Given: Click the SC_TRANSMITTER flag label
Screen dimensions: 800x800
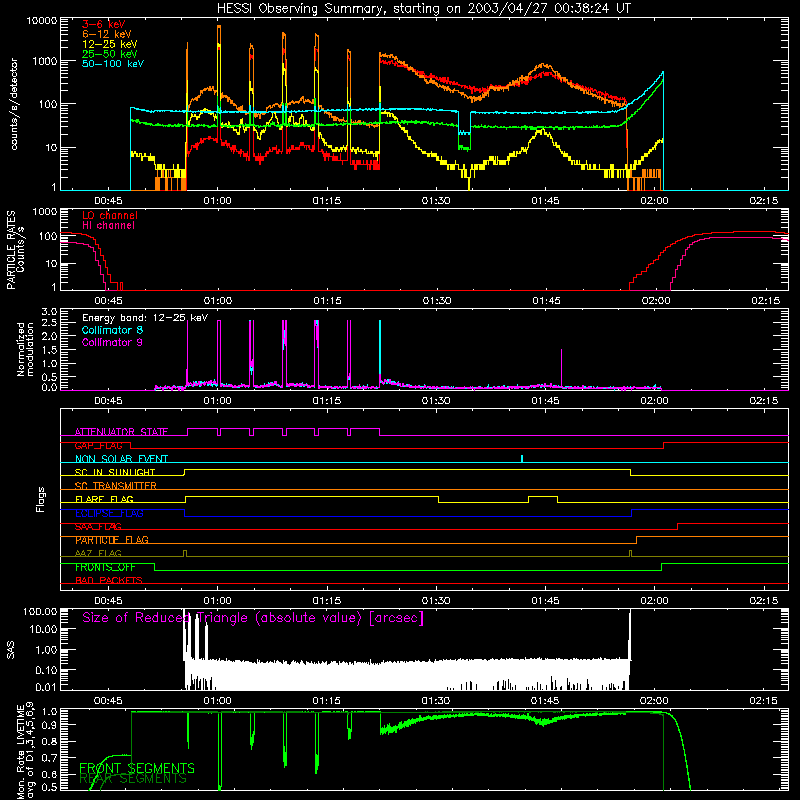Looking at the screenshot, I should pyautogui.click(x=116, y=486).
